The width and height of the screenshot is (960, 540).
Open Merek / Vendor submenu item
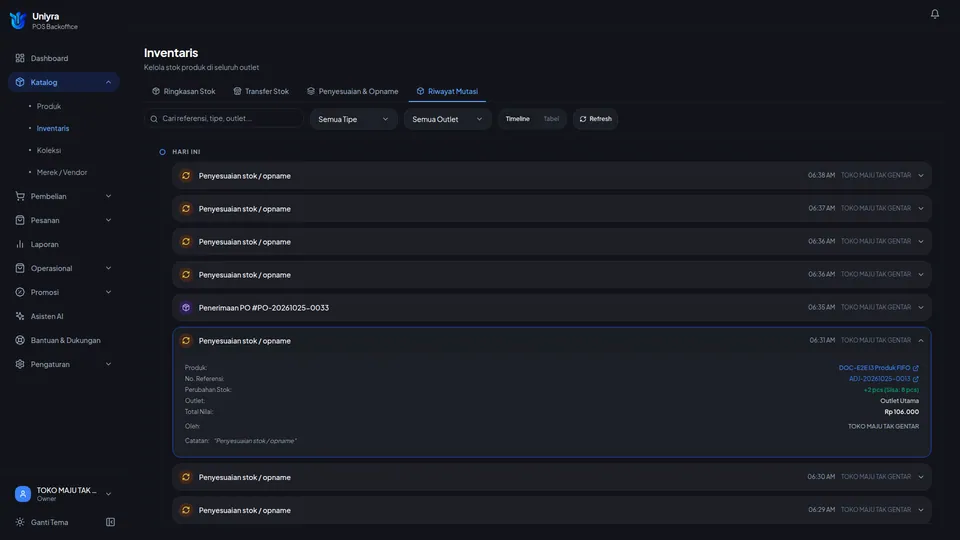62,172
